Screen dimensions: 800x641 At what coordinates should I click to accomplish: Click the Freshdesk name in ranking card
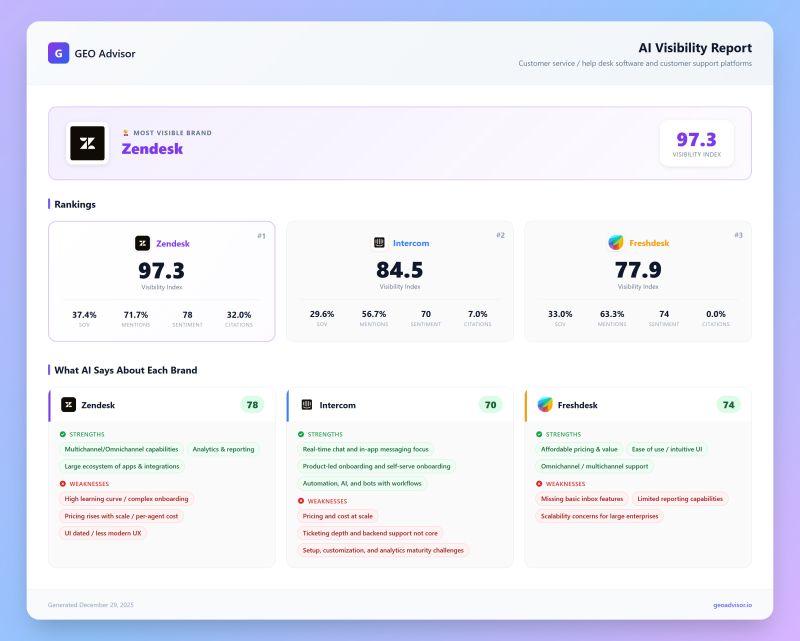pyautogui.click(x=649, y=243)
